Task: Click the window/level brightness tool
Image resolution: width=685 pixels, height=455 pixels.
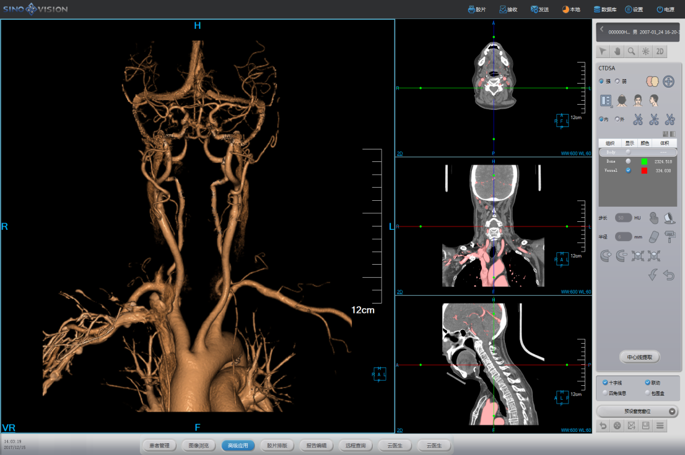Action: pyautogui.click(x=645, y=51)
